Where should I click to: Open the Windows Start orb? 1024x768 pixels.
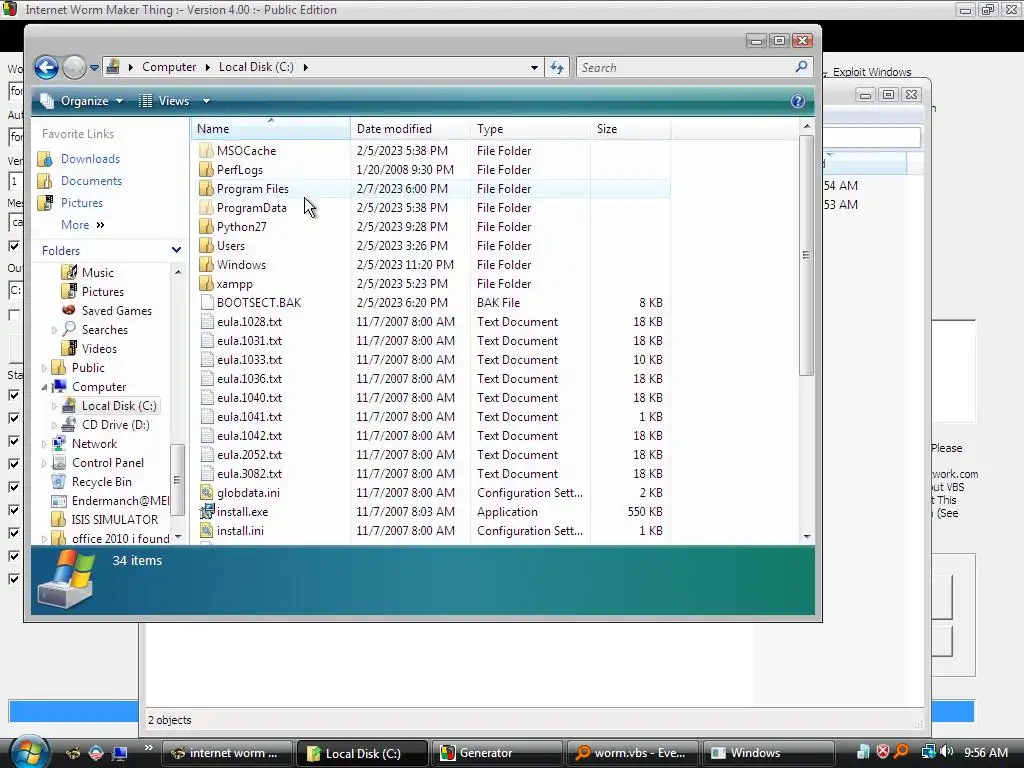pos(27,752)
